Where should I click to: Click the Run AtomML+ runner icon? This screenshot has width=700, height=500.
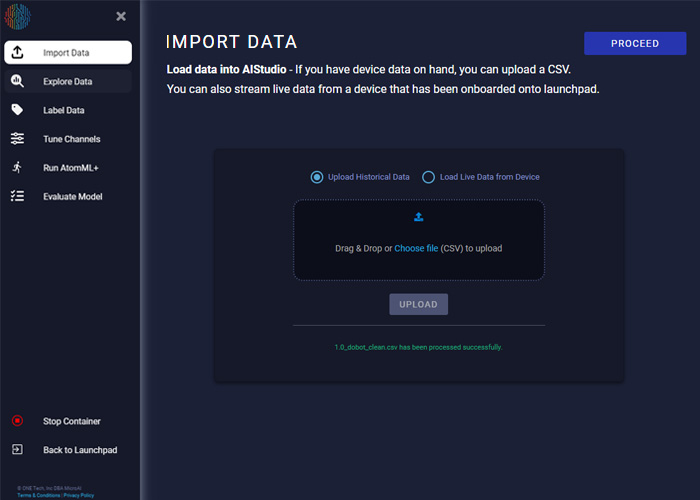pyautogui.click(x=17, y=167)
